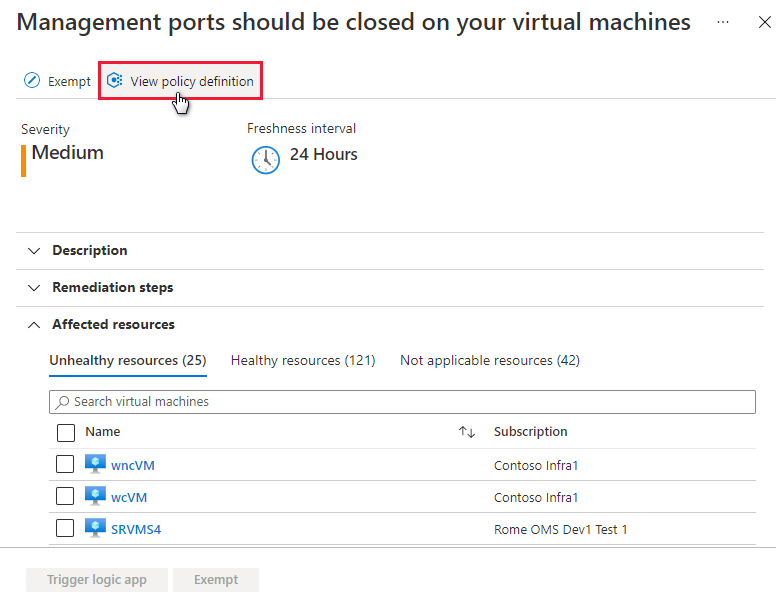The width and height of the screenshot is (776, 605).
Task: Click the Trigger logic app button
Action: click(97, 580)
